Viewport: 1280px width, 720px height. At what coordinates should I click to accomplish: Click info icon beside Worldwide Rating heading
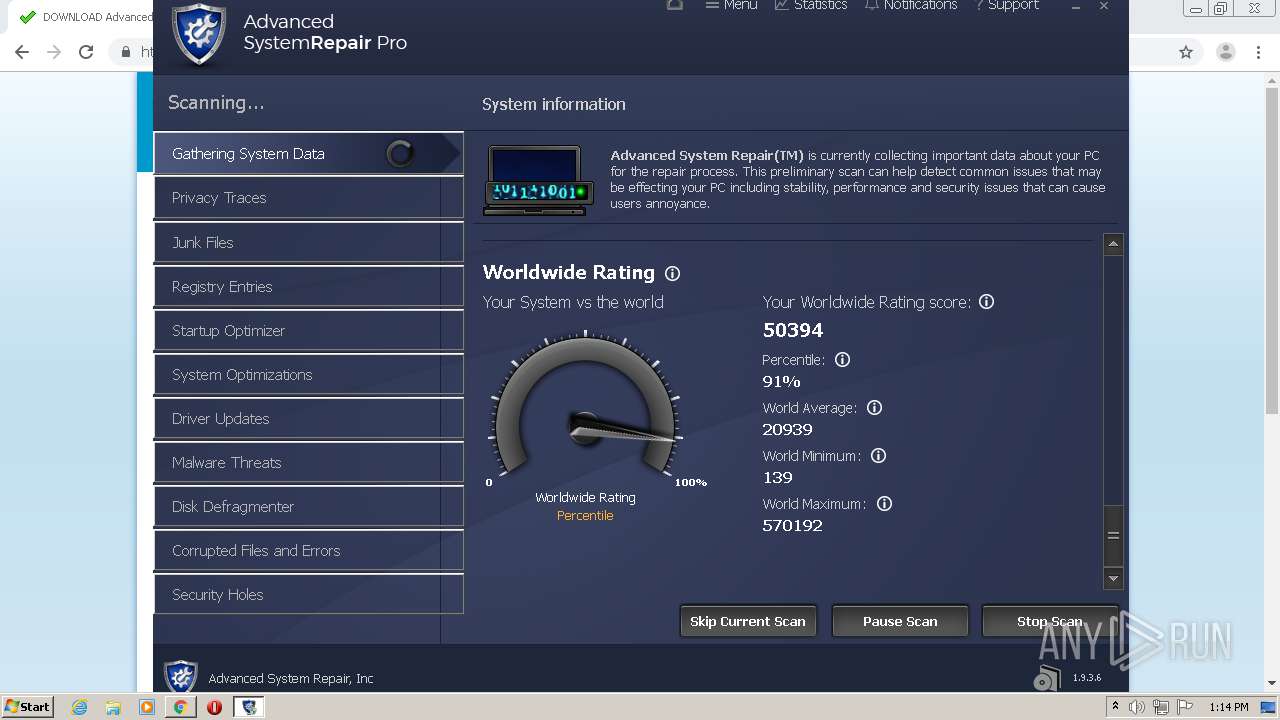[x=673, y=273]
